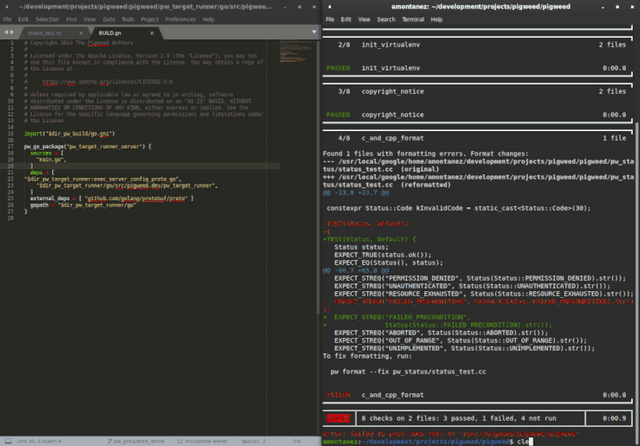Open the Edit menu in Sublime Text

click(23, 19)
